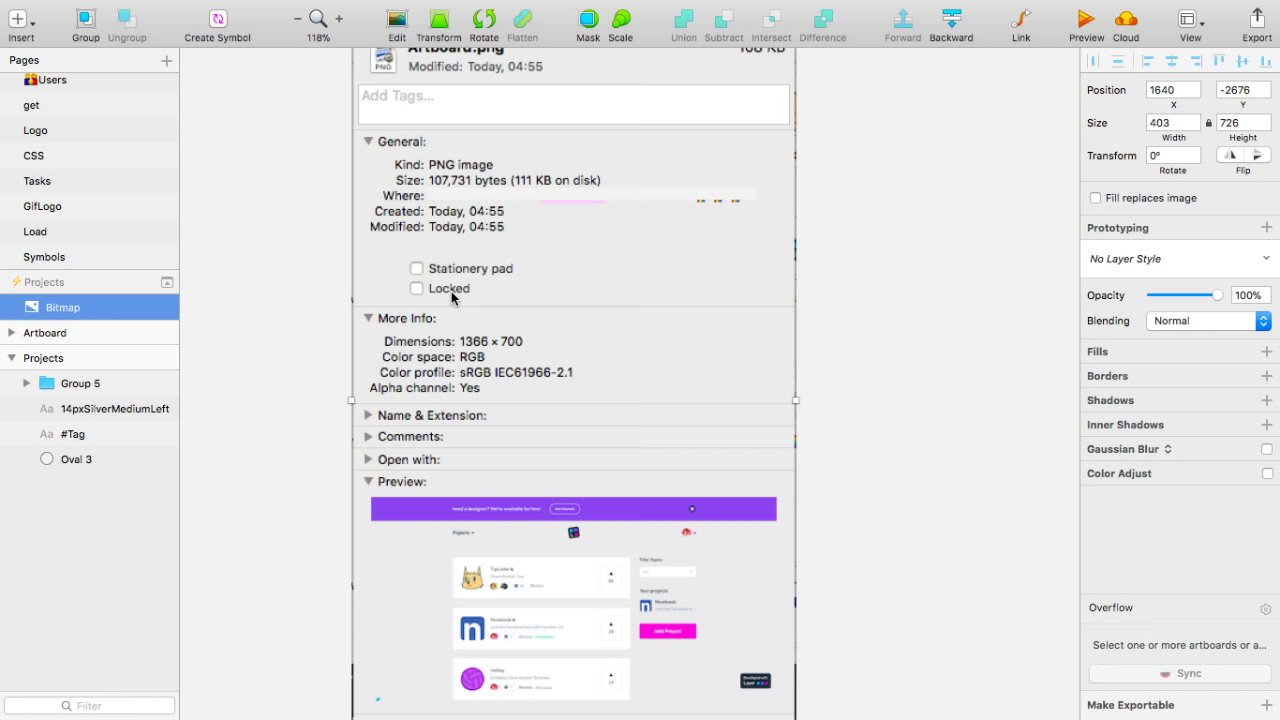Click the Group toolbar icon

pyautogui.click(x=86, y=19)
